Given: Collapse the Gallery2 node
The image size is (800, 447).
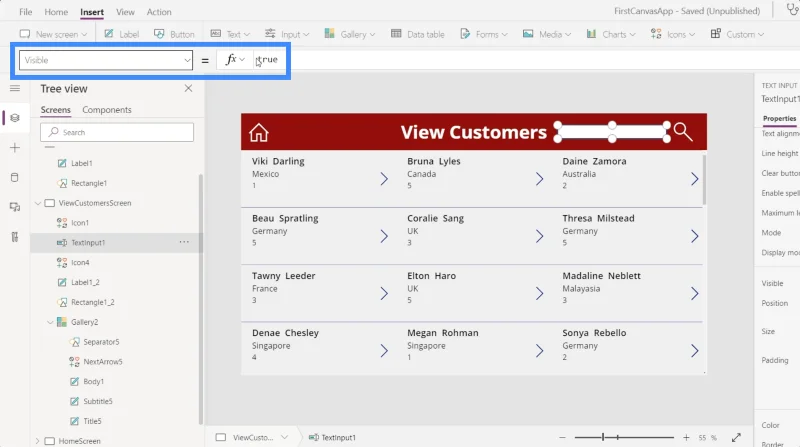Looking at the screenshot, I should tap(50, 322).
